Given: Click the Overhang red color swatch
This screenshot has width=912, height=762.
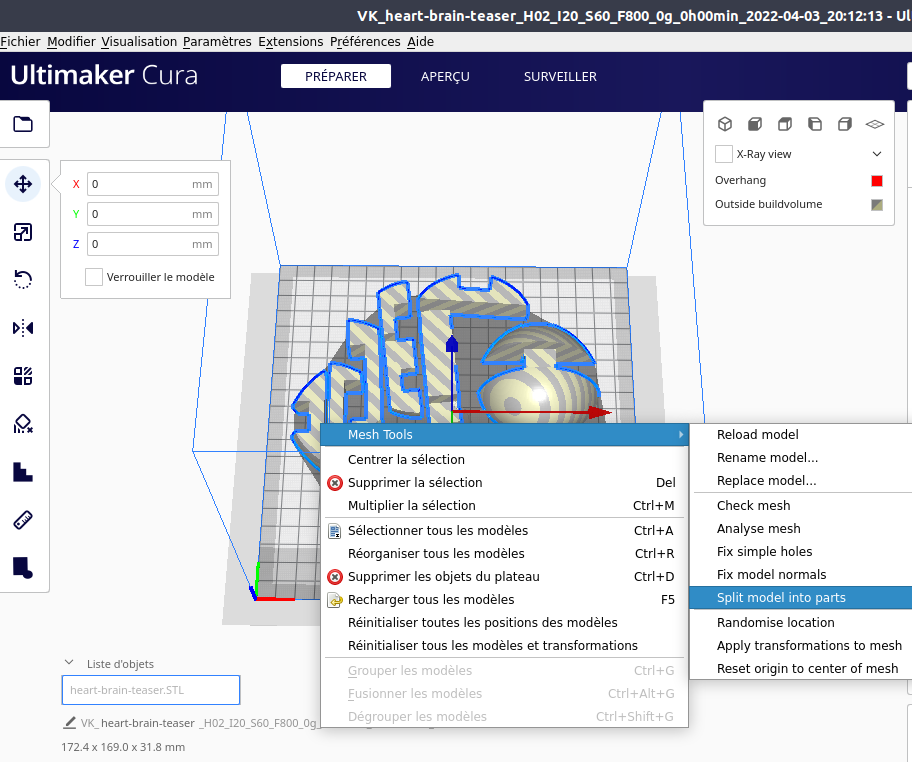Looking at the screenshot, I should coord(877,181).
